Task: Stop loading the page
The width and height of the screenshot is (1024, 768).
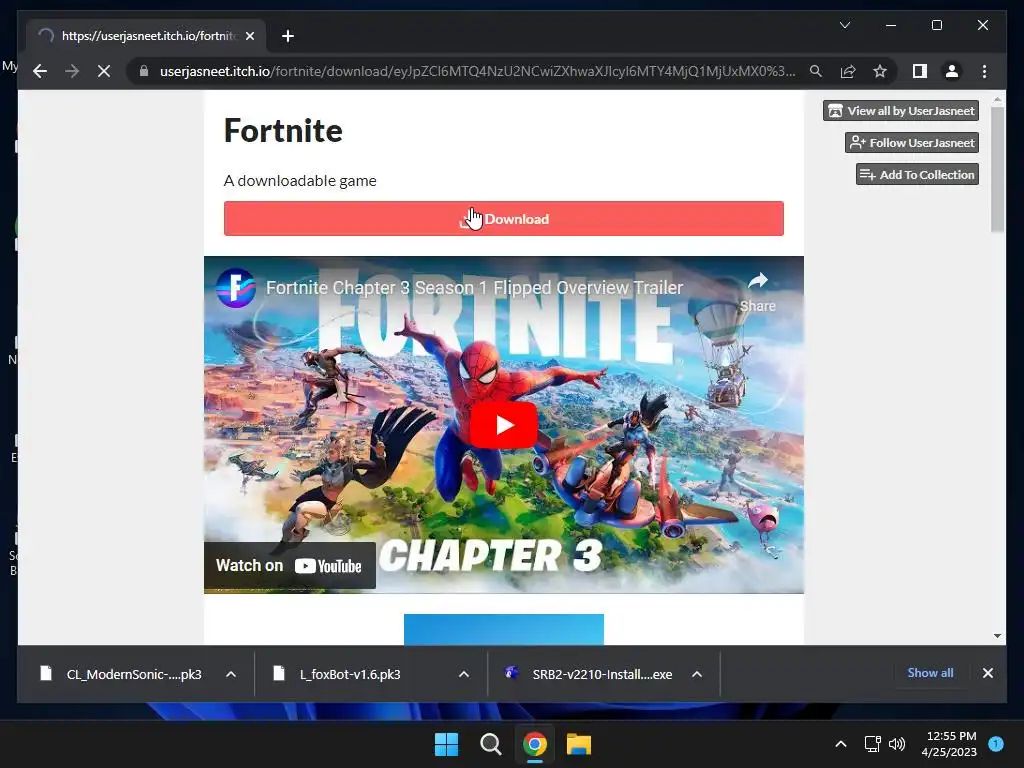Action: coord(104,71)
